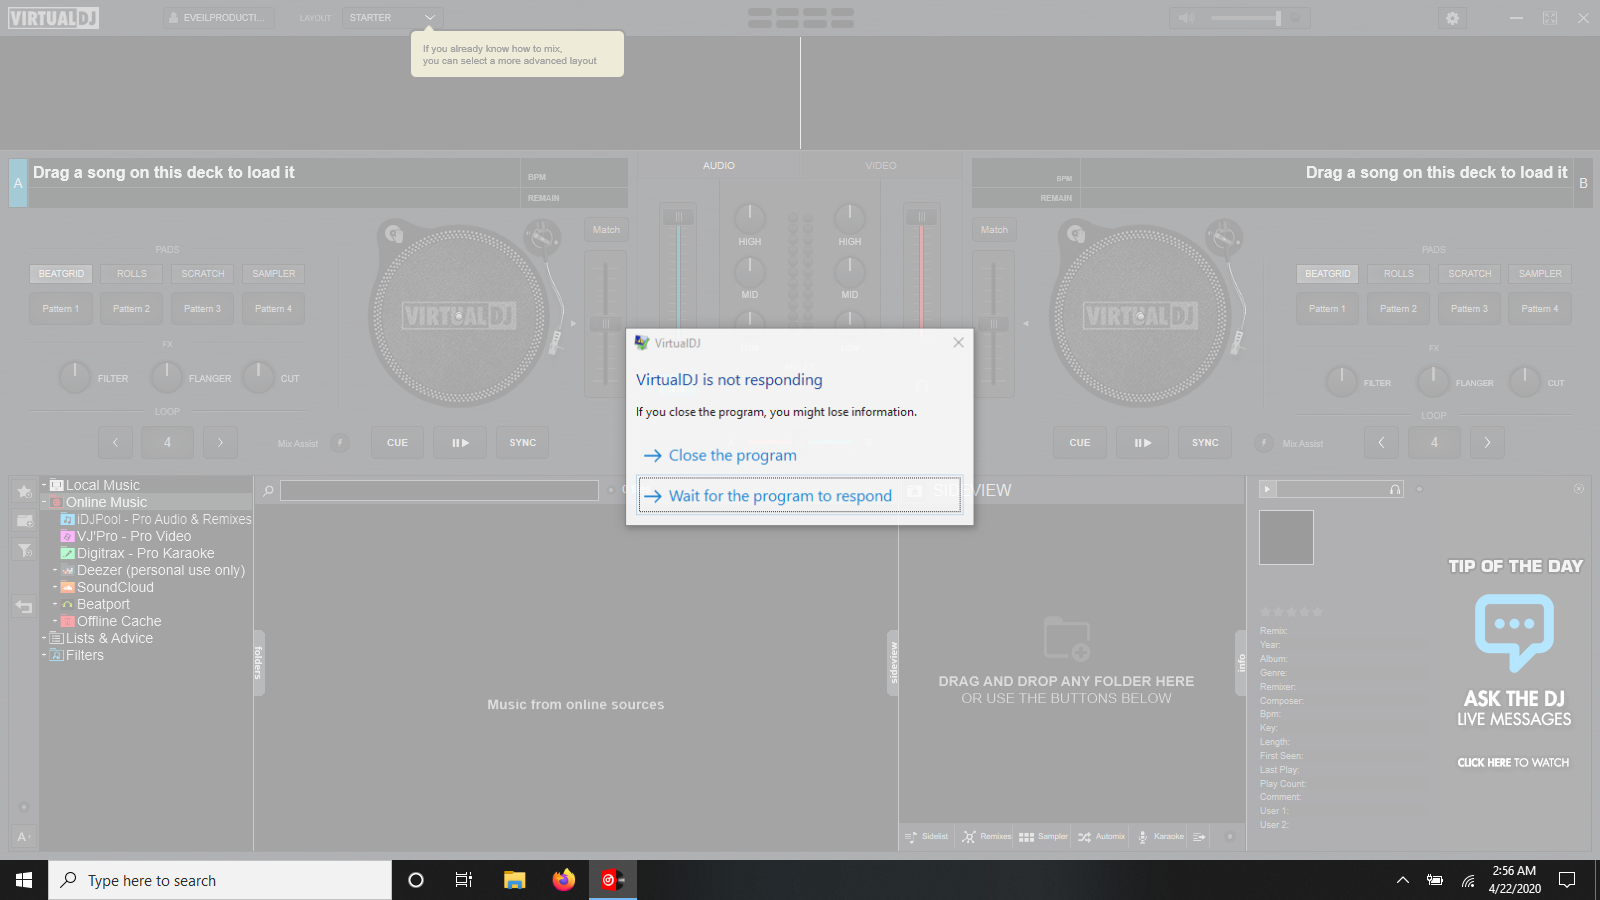The width and height of the screenshot is (1600, 900).
Task: Click the master volume speaker icon
Action: (1186, 18)
